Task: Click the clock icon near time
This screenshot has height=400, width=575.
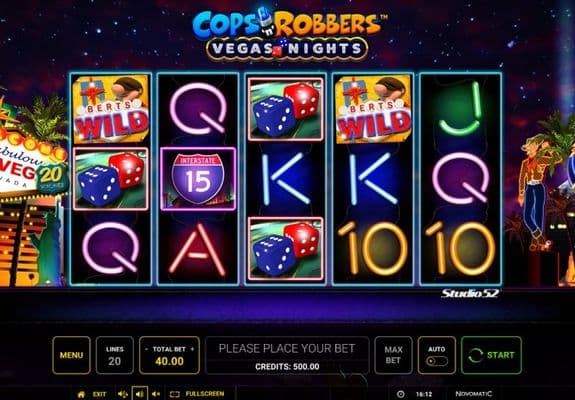Action: (400, 394)
